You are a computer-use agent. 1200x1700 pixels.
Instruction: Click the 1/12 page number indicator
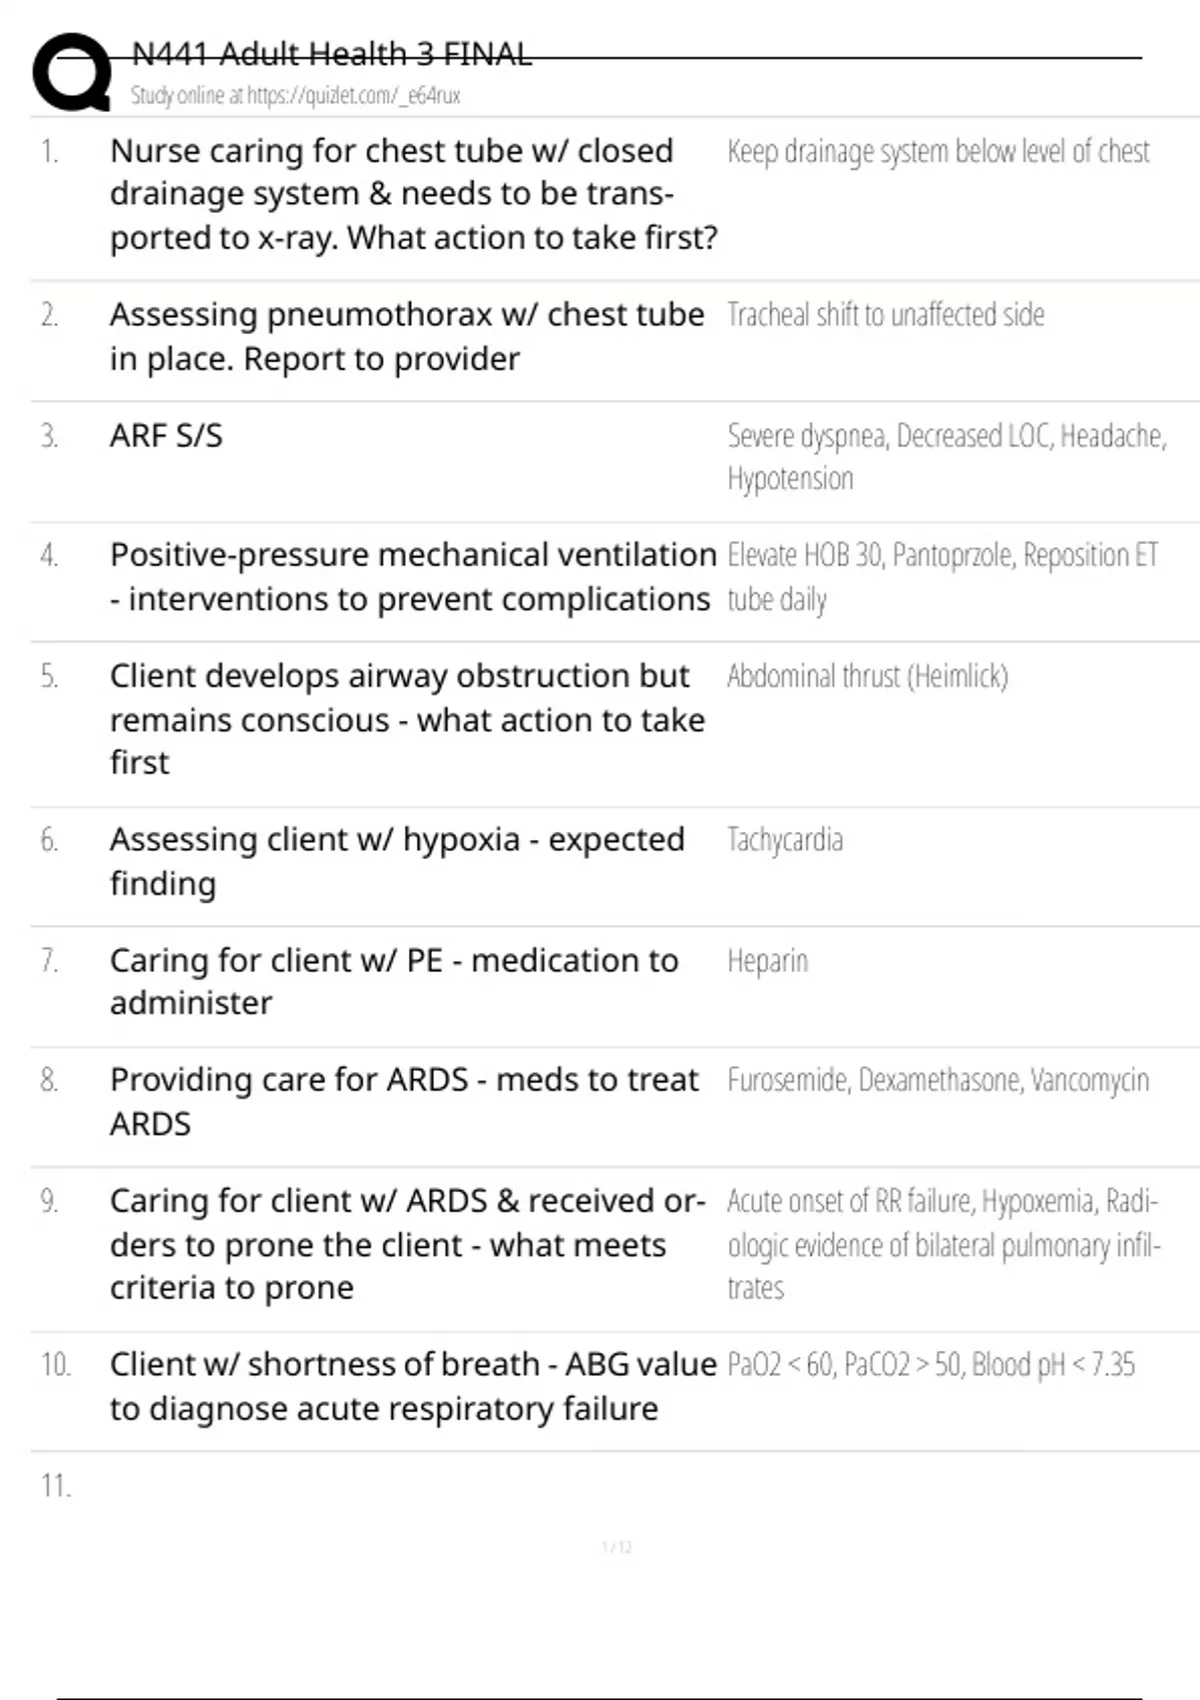pos(617,1548)
